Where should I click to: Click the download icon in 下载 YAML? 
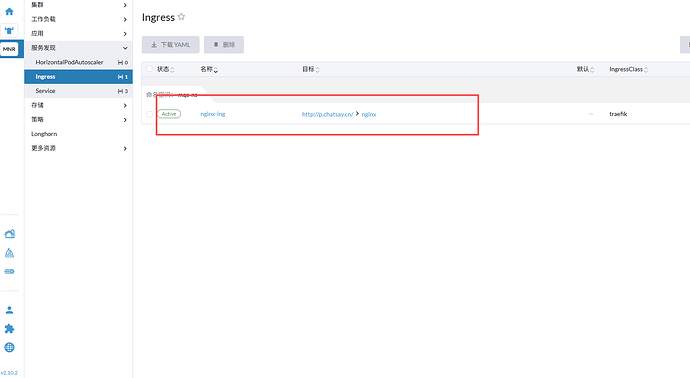154,44
